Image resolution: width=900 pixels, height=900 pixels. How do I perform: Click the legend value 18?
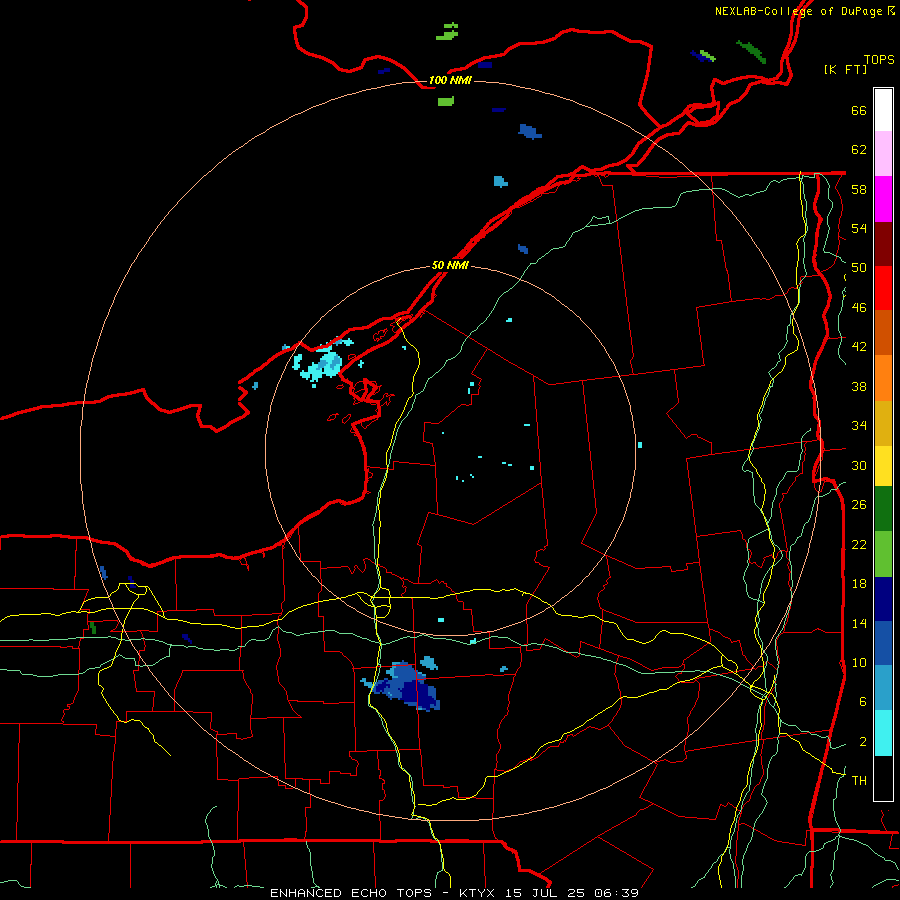(859, 584)
